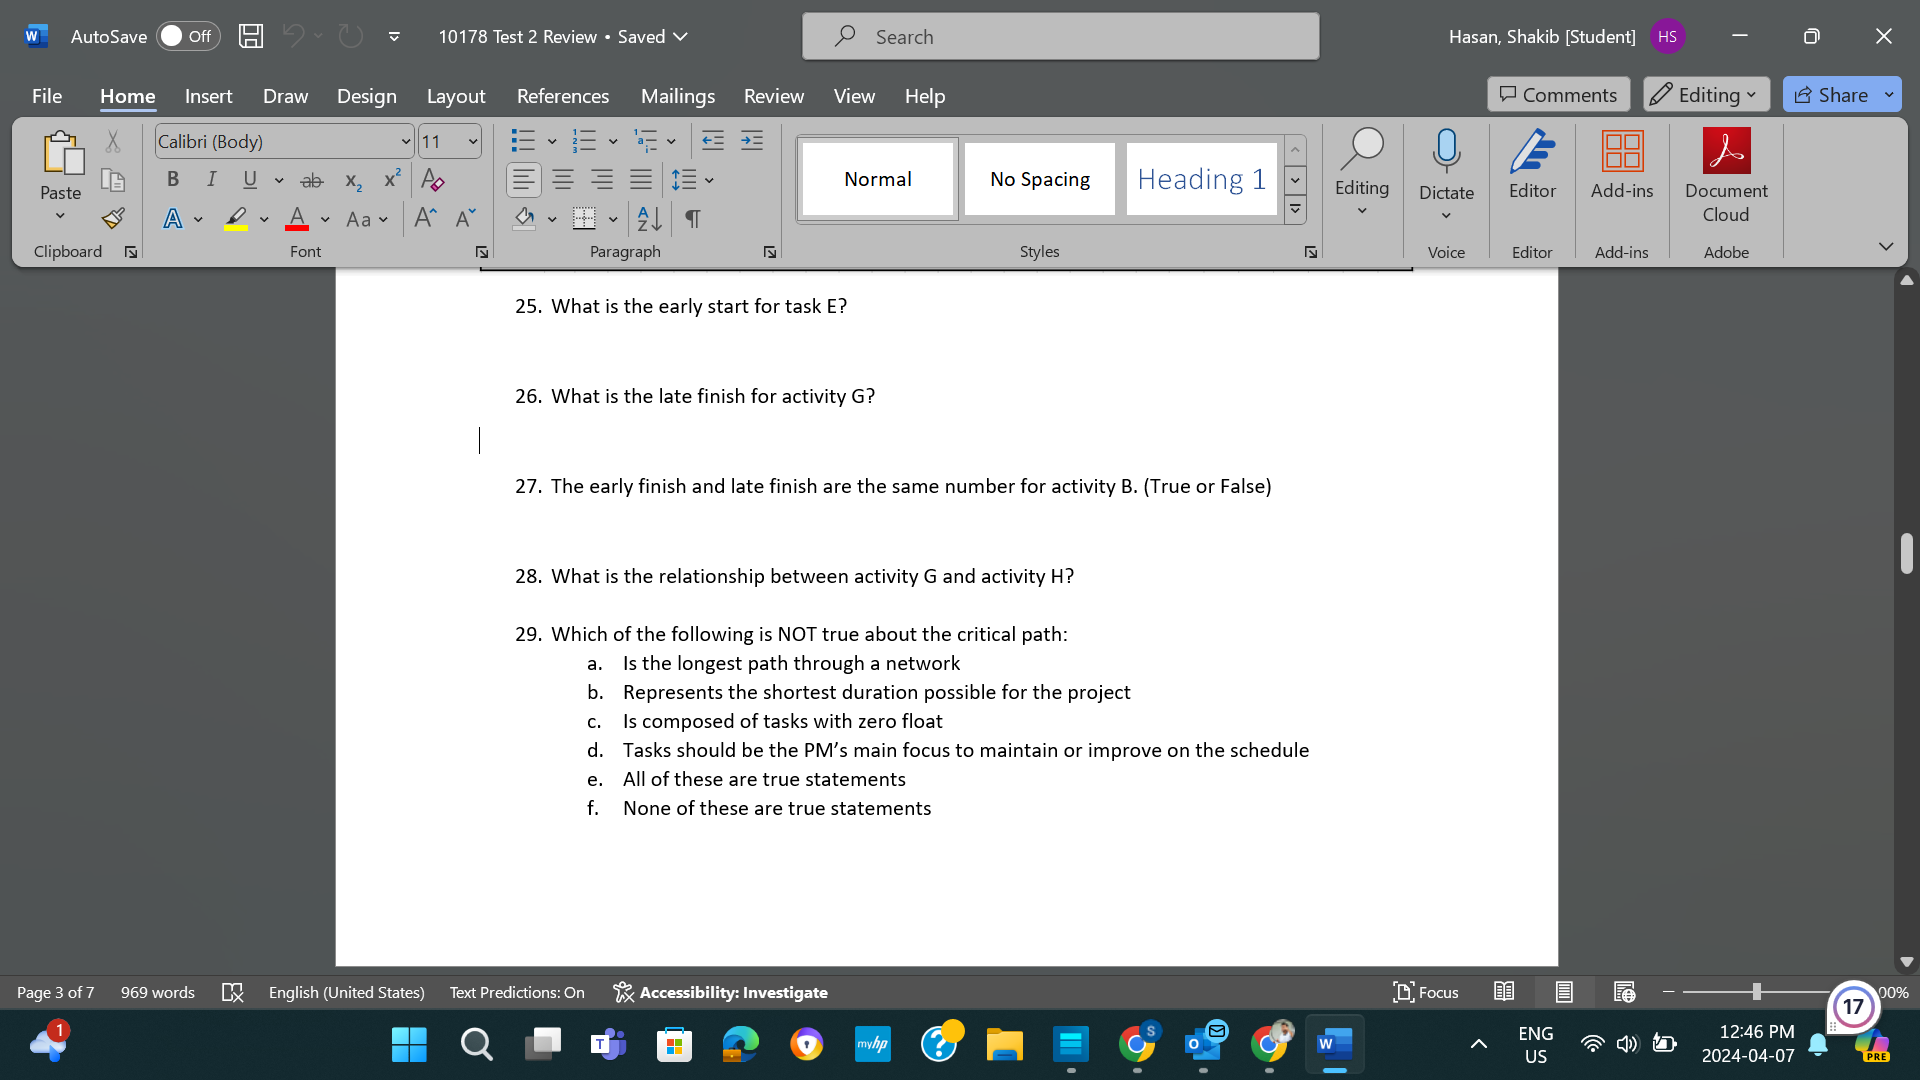Click the Share button
The width and height of the screenshot is (1920, 1080).
pos(1840,94)
